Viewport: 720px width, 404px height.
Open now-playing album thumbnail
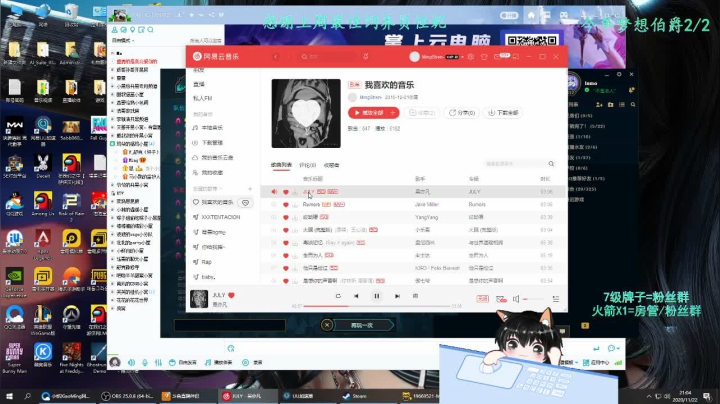199,299
